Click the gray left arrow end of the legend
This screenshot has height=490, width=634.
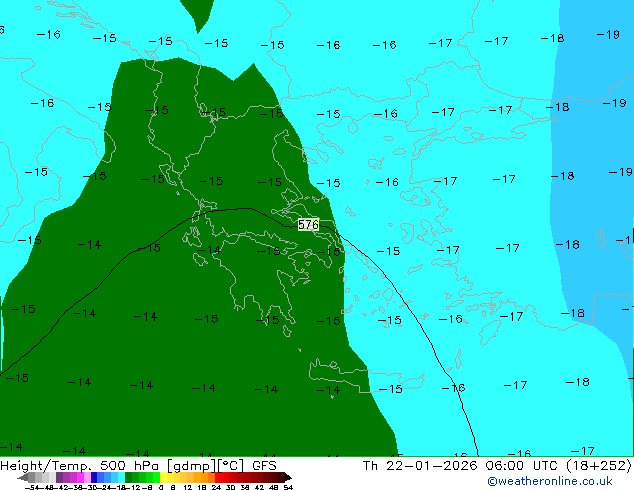coord(23,478)
